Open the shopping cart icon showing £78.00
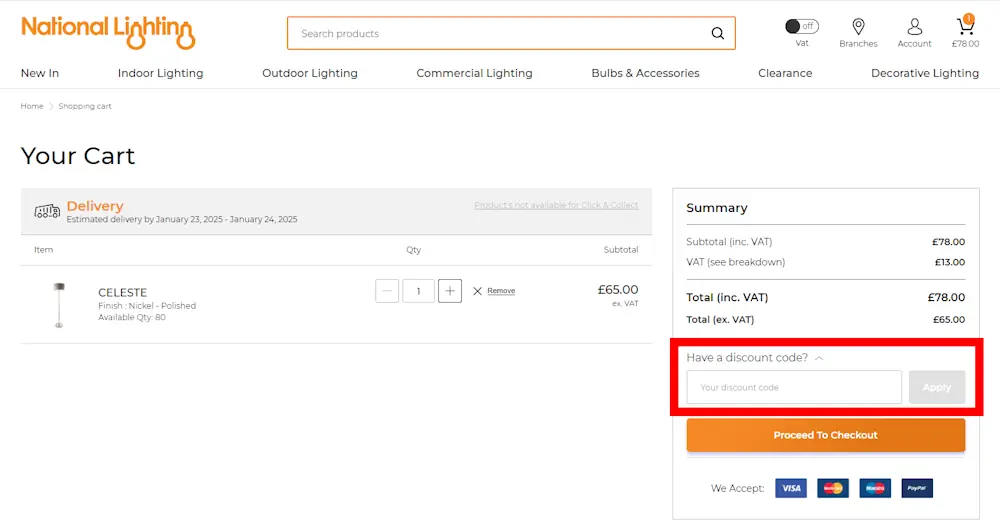 coord(965,26)
